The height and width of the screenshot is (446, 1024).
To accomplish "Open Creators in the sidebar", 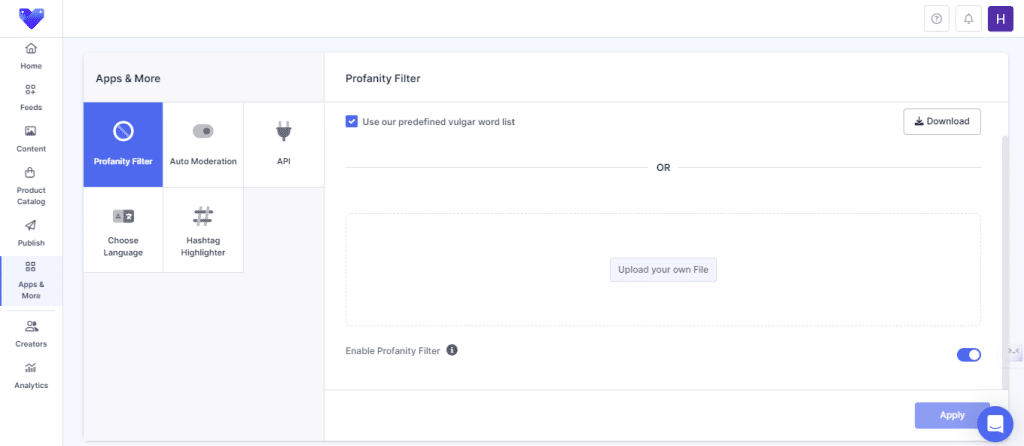I will coord(31,333).
